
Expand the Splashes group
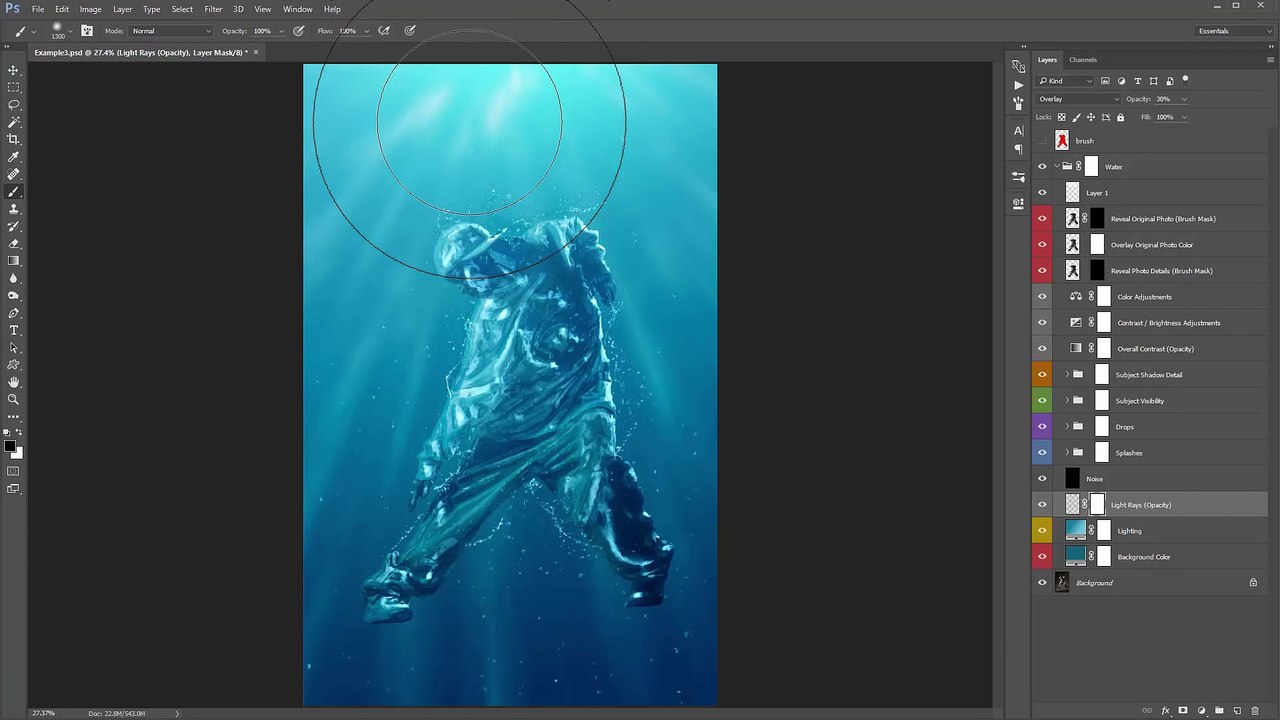(1066, 453)
